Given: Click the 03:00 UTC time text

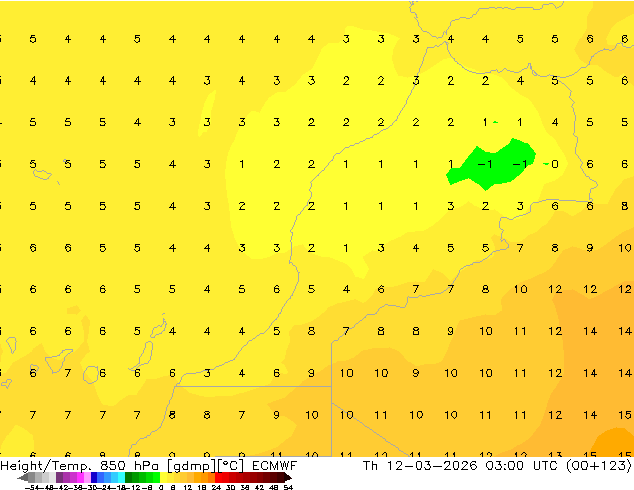Looking at the screenshot, I should pyautogui.click(x=524, y=466).
